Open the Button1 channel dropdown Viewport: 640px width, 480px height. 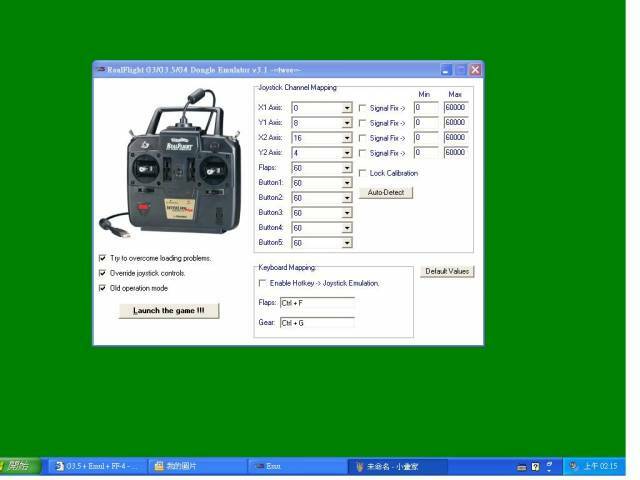(347, 183)
